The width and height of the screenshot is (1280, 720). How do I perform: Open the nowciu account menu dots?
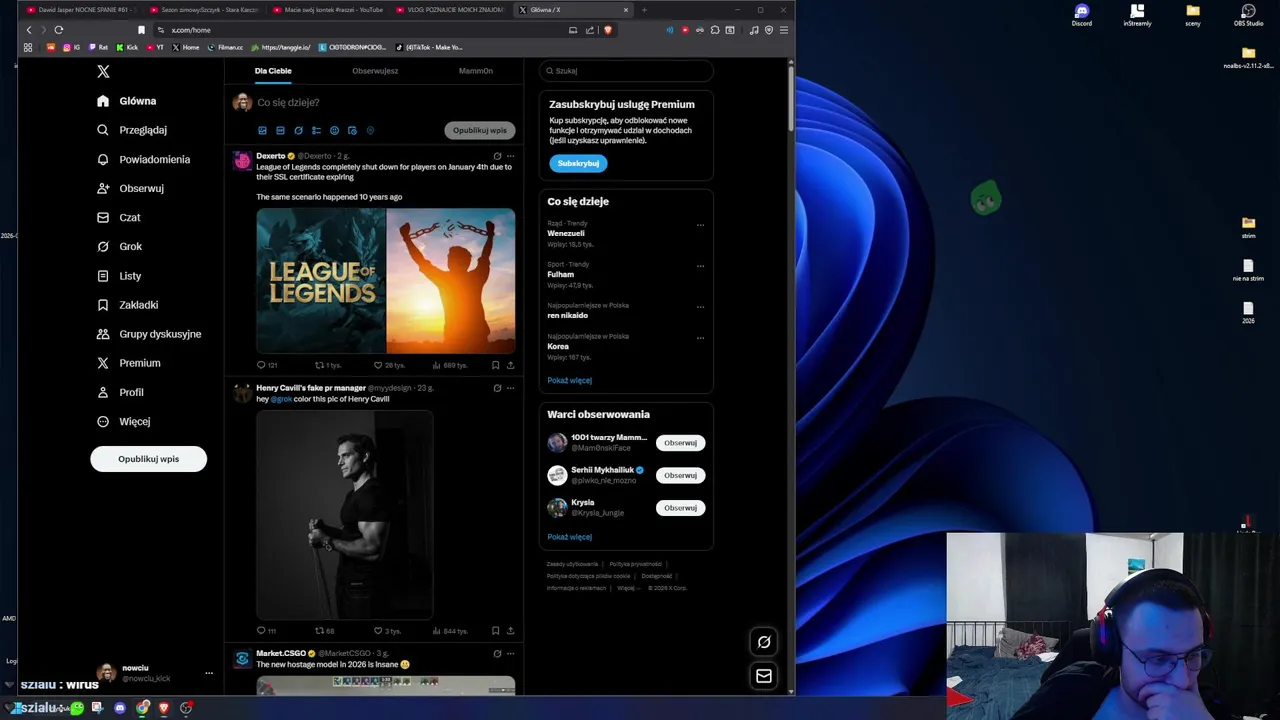point(209,673)
